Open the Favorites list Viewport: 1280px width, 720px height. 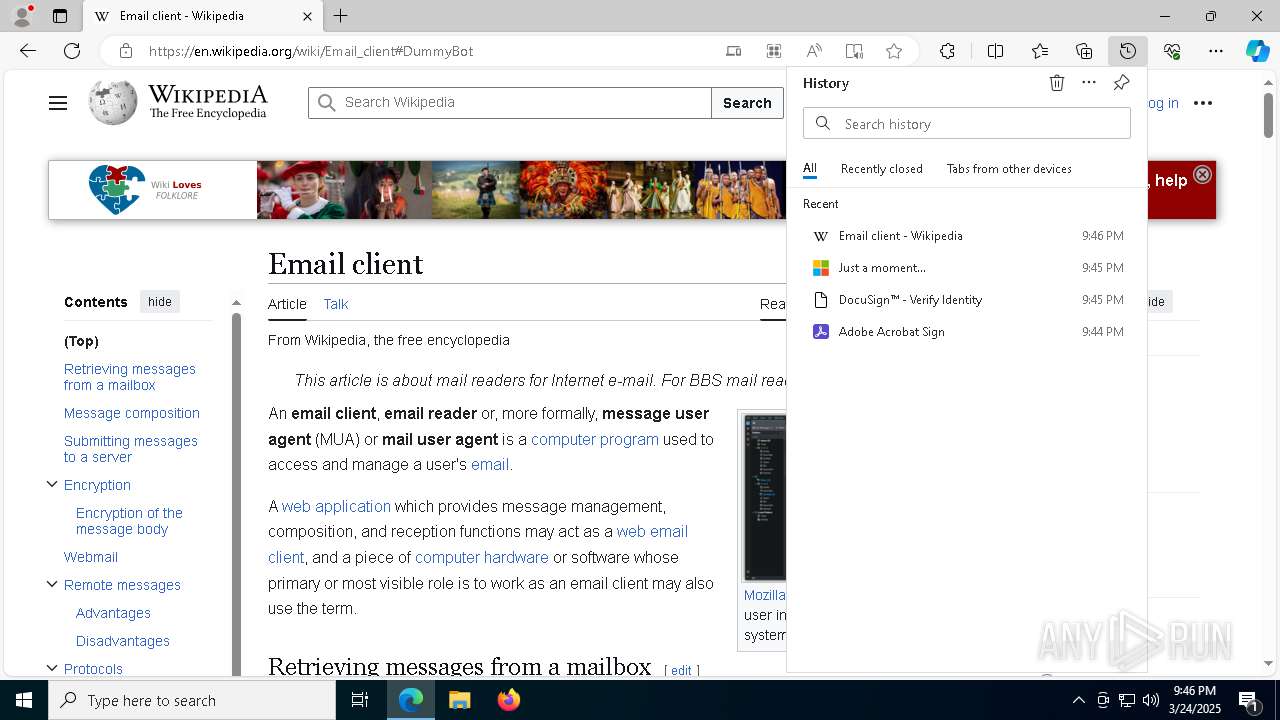(x=1040, y=51)
